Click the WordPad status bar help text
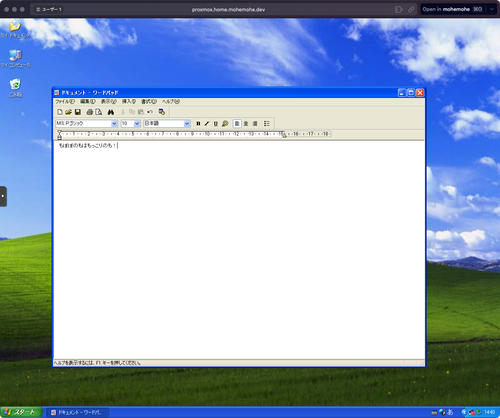This screenshot has width=500, height=418. coord(97,363)
